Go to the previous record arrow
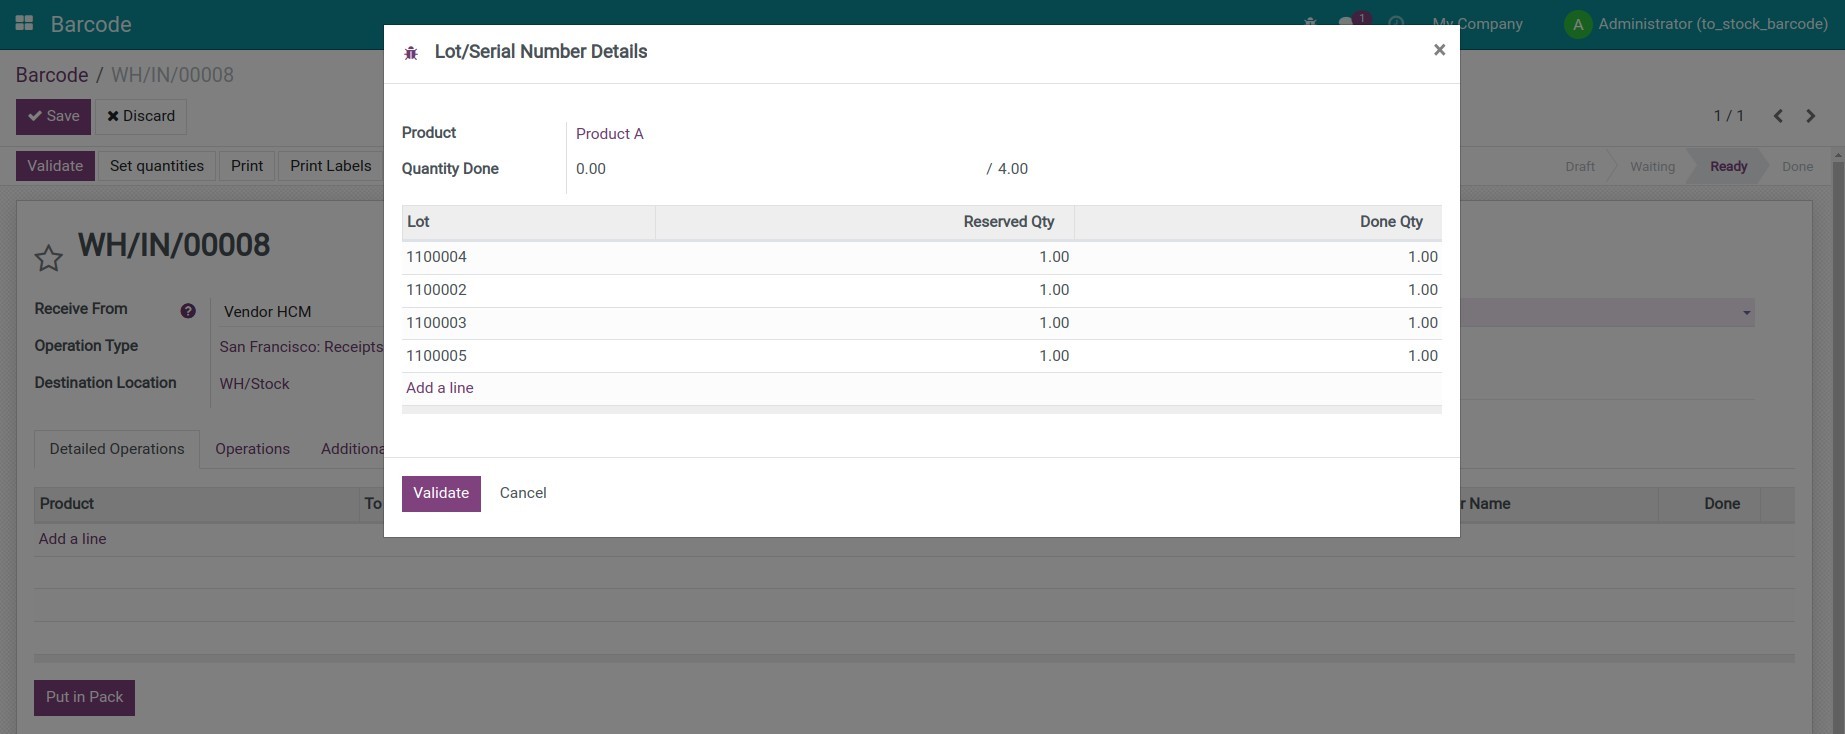1845x734 pixels. [1778, 116]
